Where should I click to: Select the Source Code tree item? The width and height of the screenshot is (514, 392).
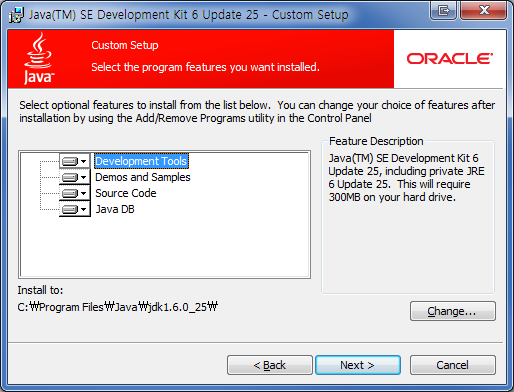pos(126,193)
